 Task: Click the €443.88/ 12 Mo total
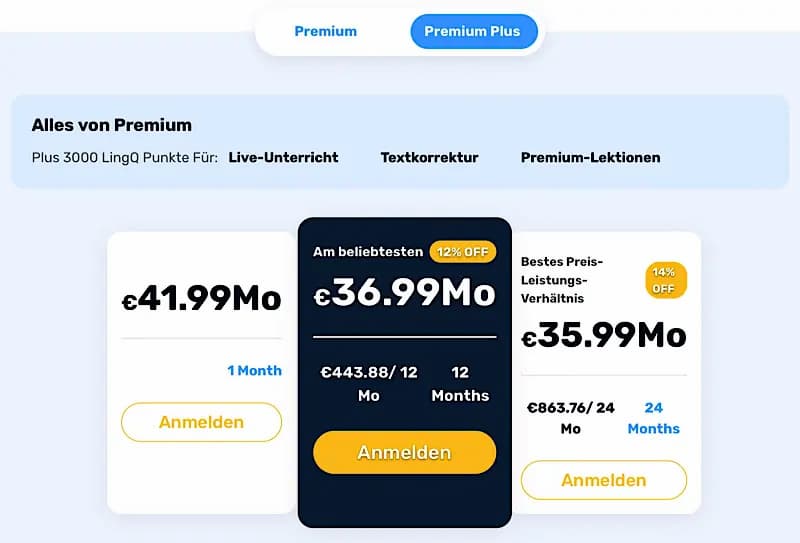click(368, 383)
